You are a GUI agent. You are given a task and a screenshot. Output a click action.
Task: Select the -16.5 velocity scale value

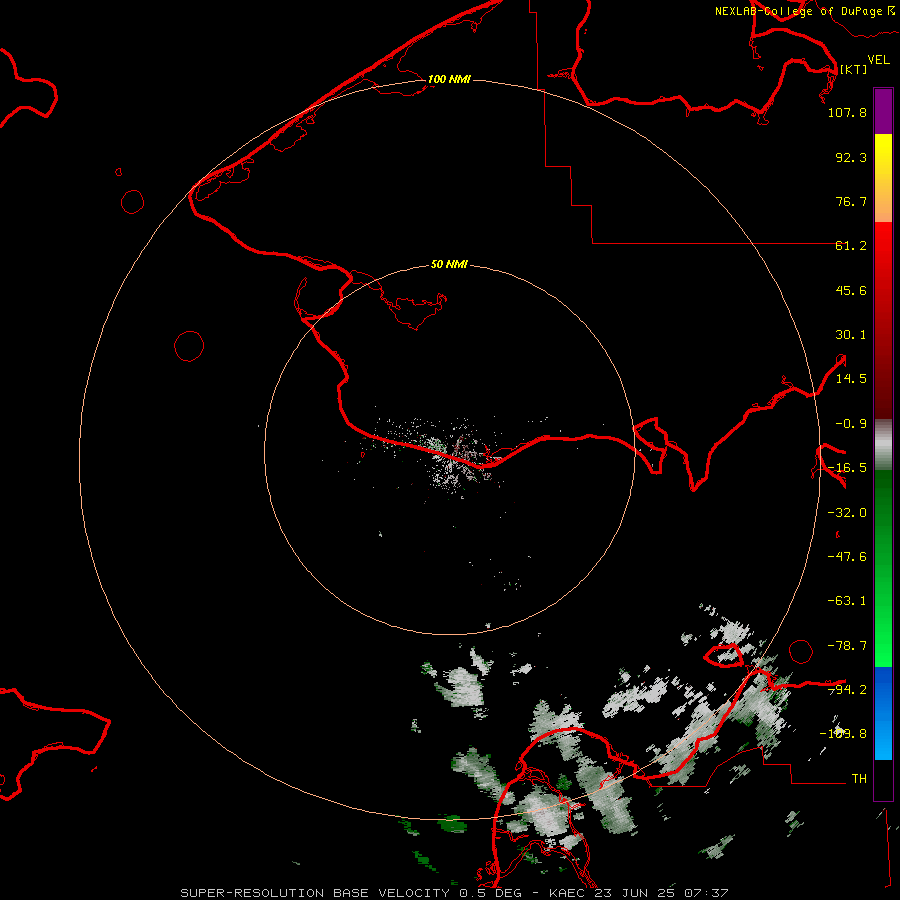coord(847,468)
